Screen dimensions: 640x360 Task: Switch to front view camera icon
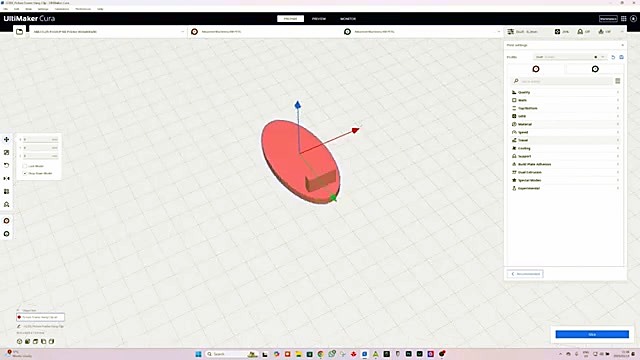coord(27,341)
